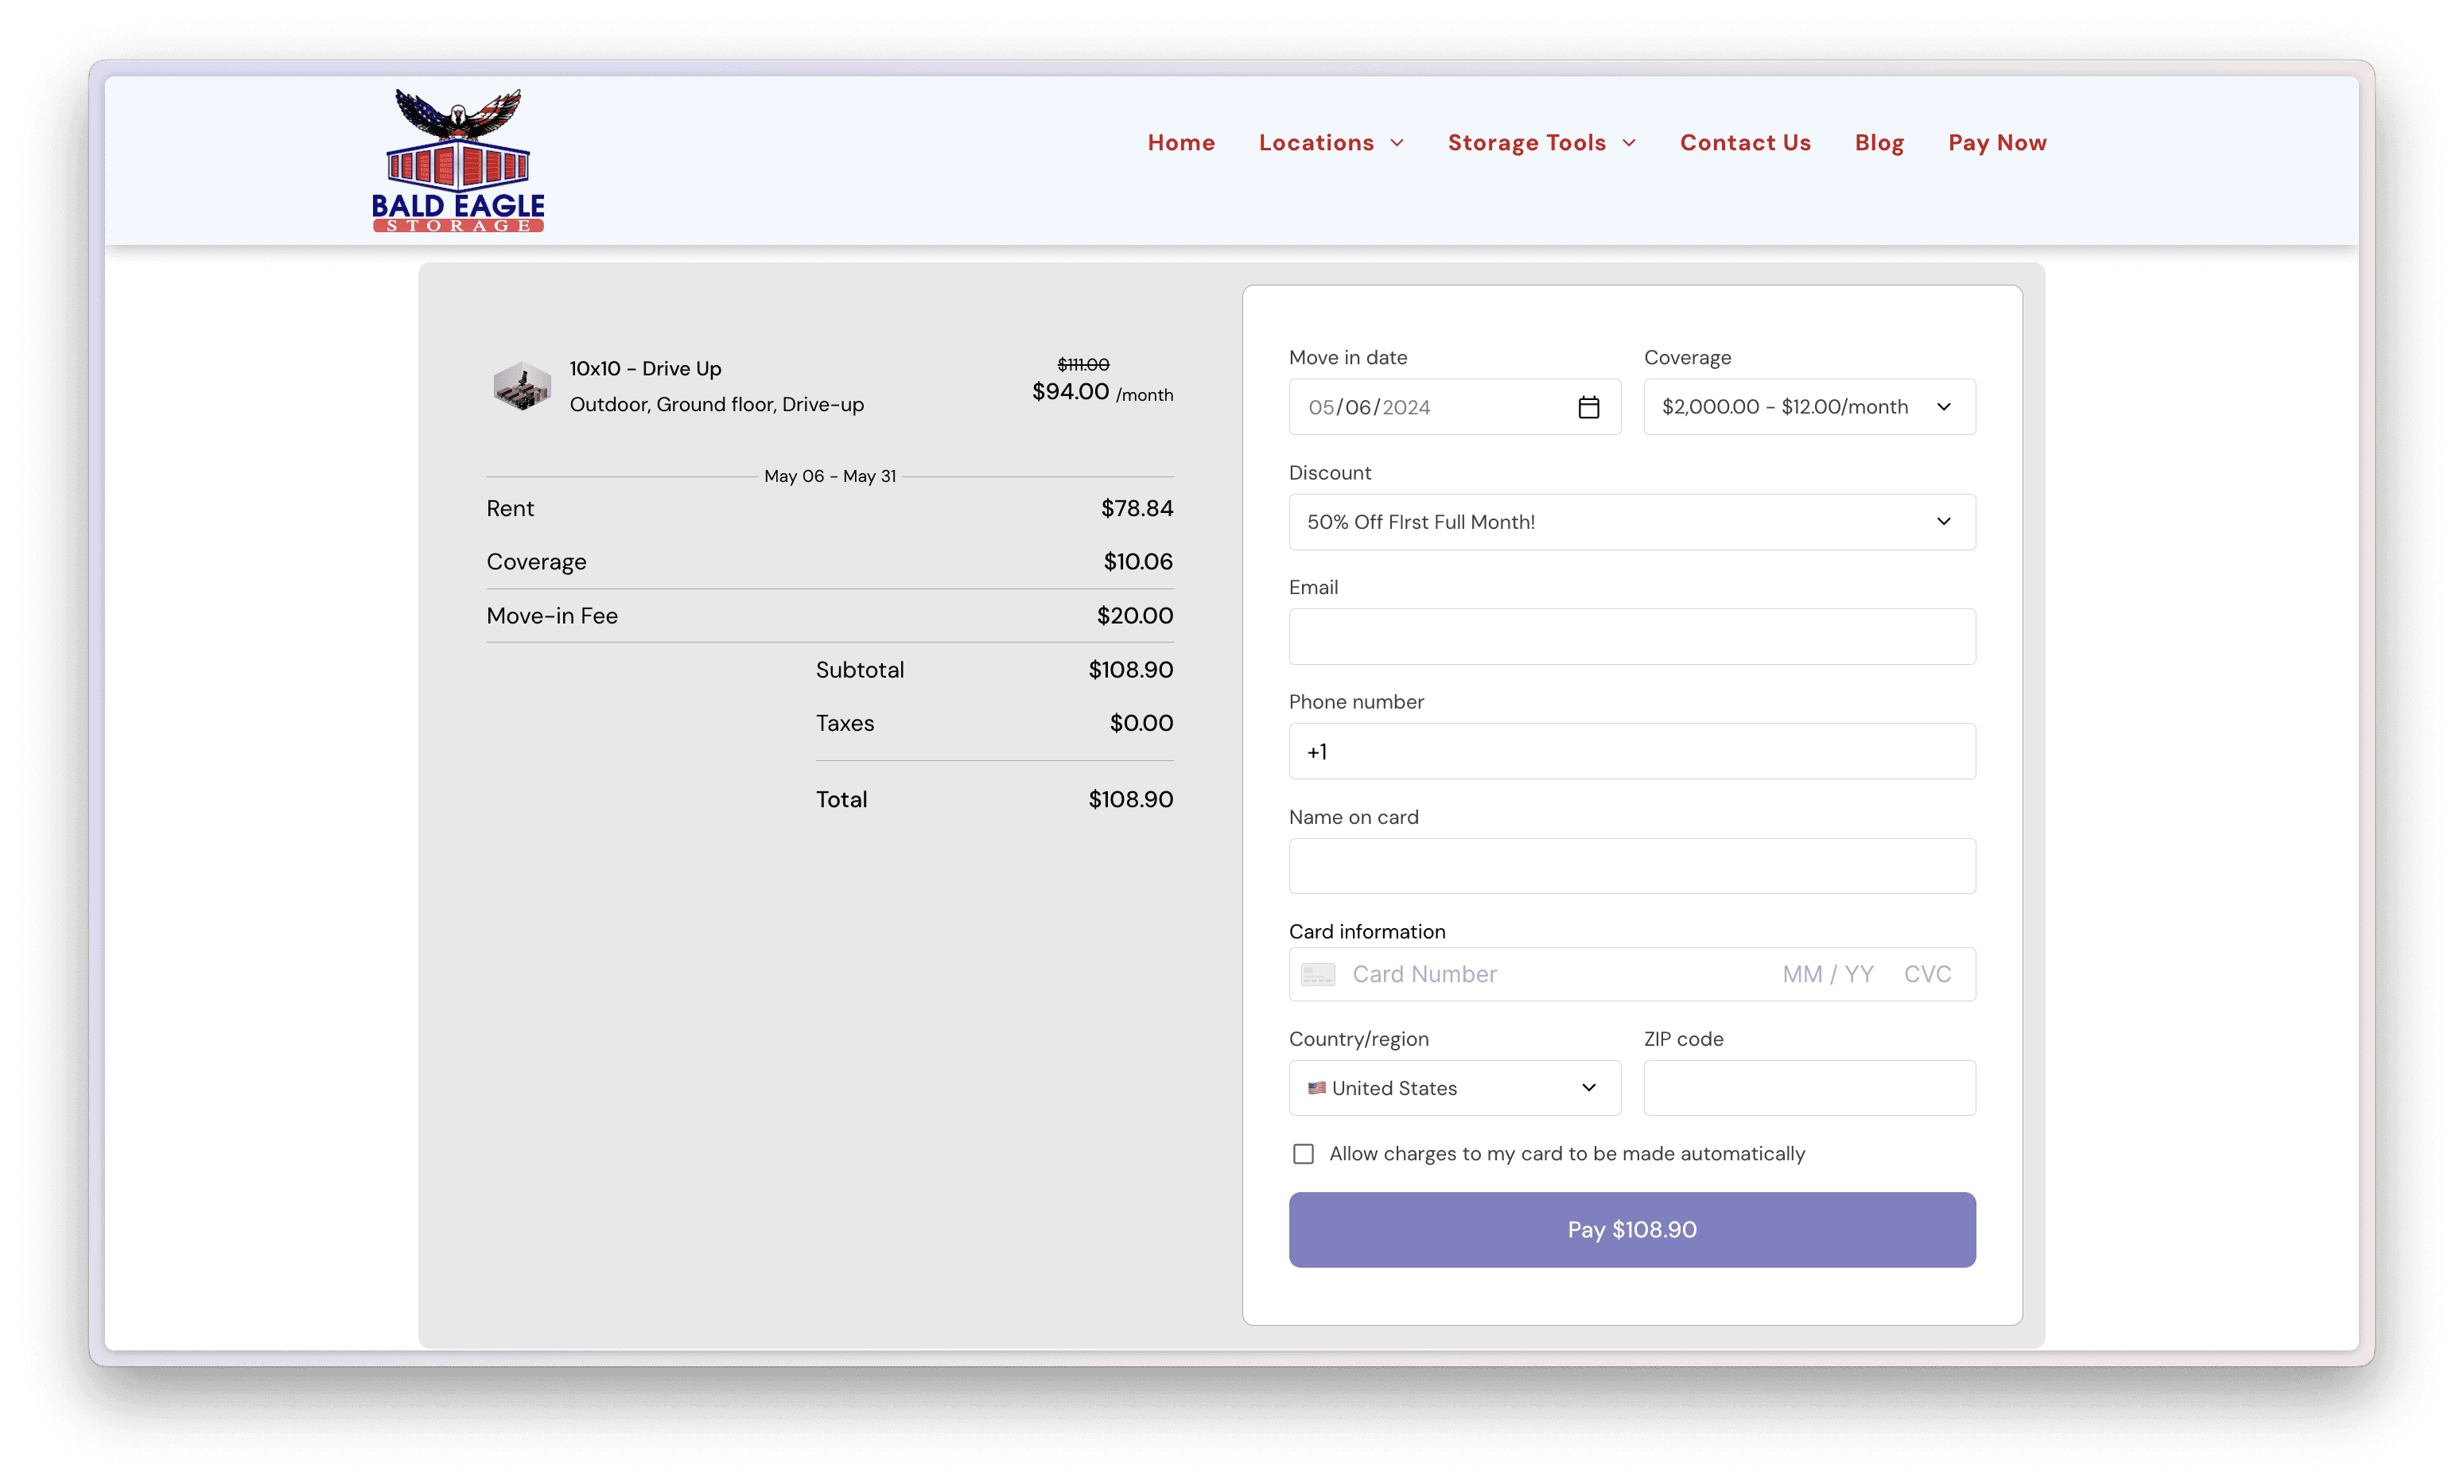Enable automatic card charges checkbox
This screenshot has width=2464, height=1484.
[1303, 1154]
